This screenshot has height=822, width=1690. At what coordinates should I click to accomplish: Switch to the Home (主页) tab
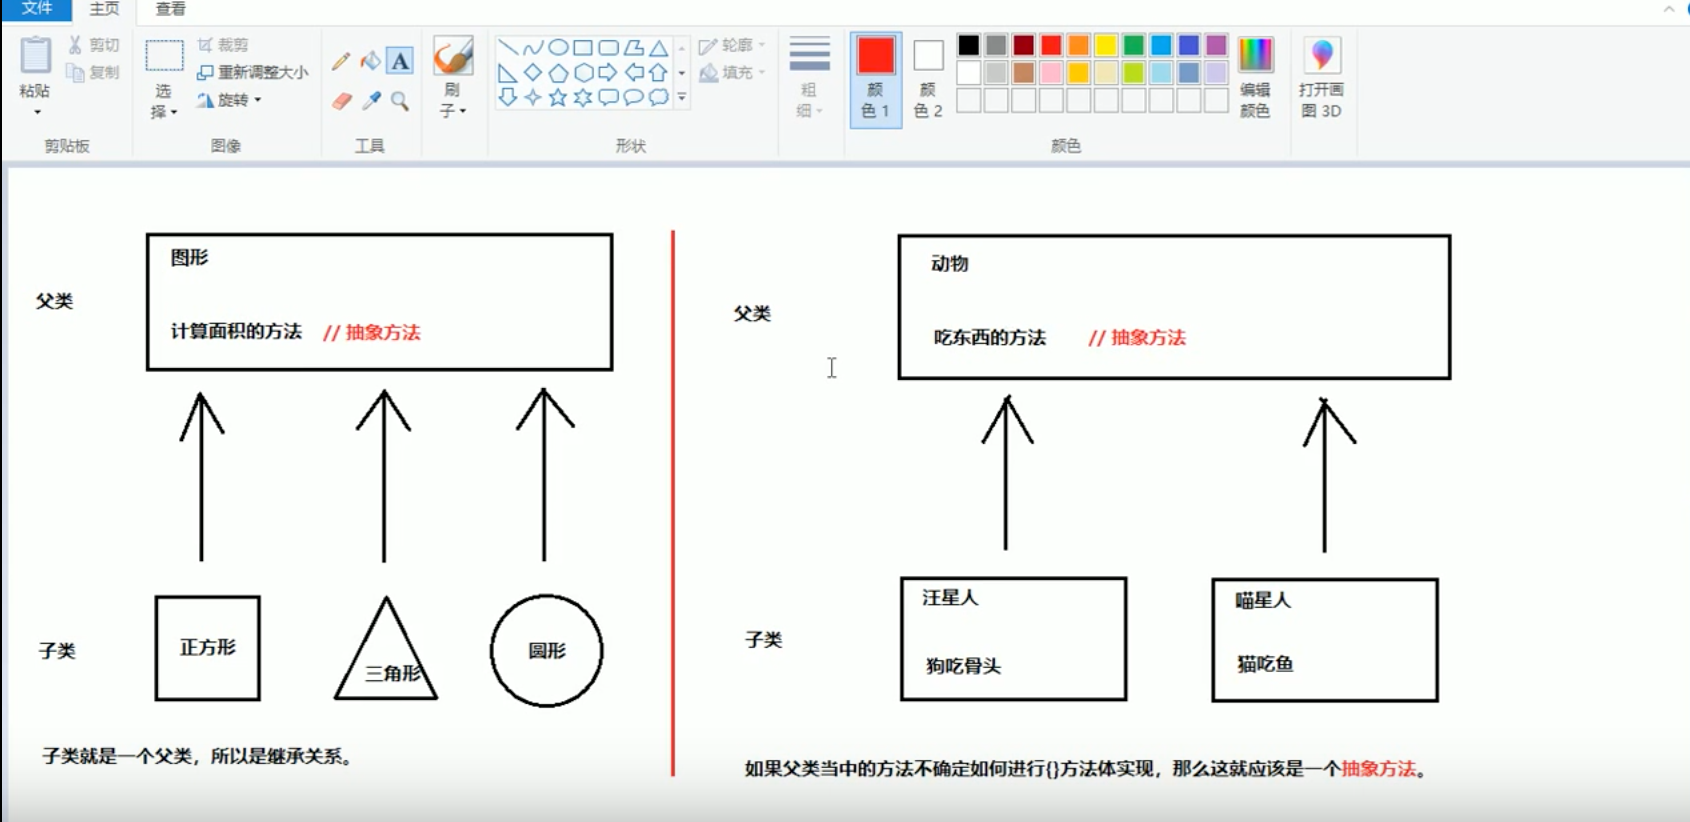(x=104, y=9)
